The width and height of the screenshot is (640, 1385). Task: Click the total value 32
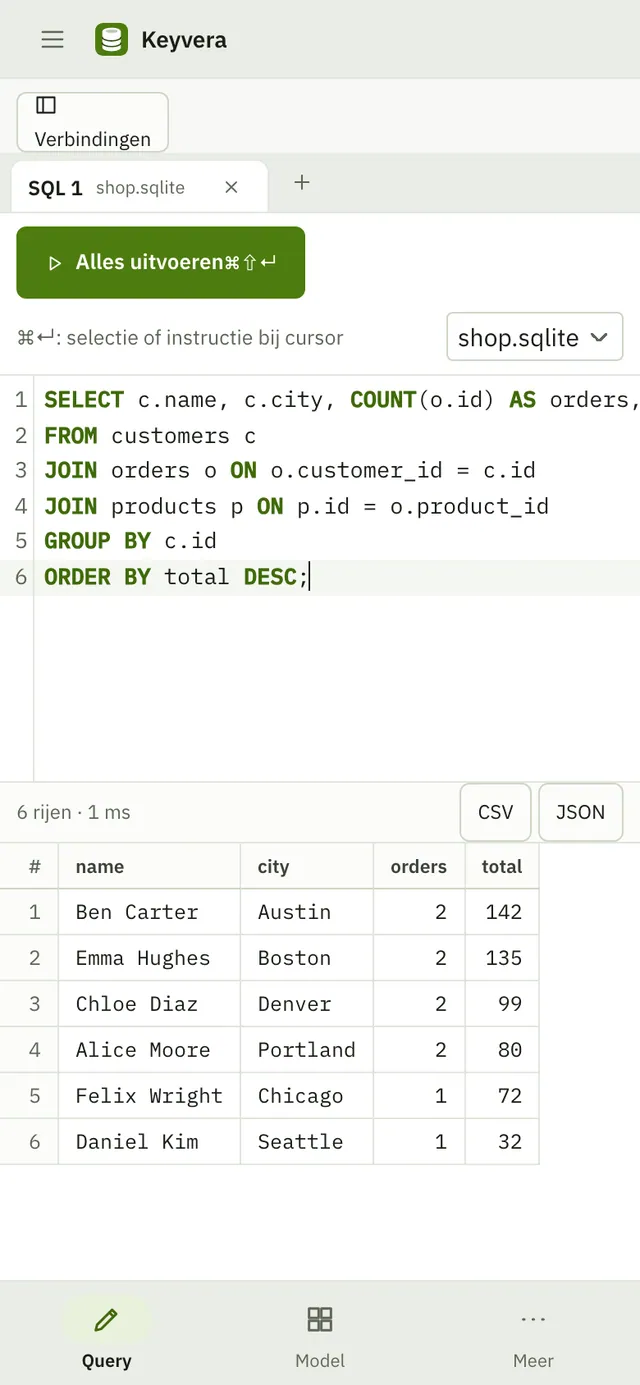(x=502, y=1142)
